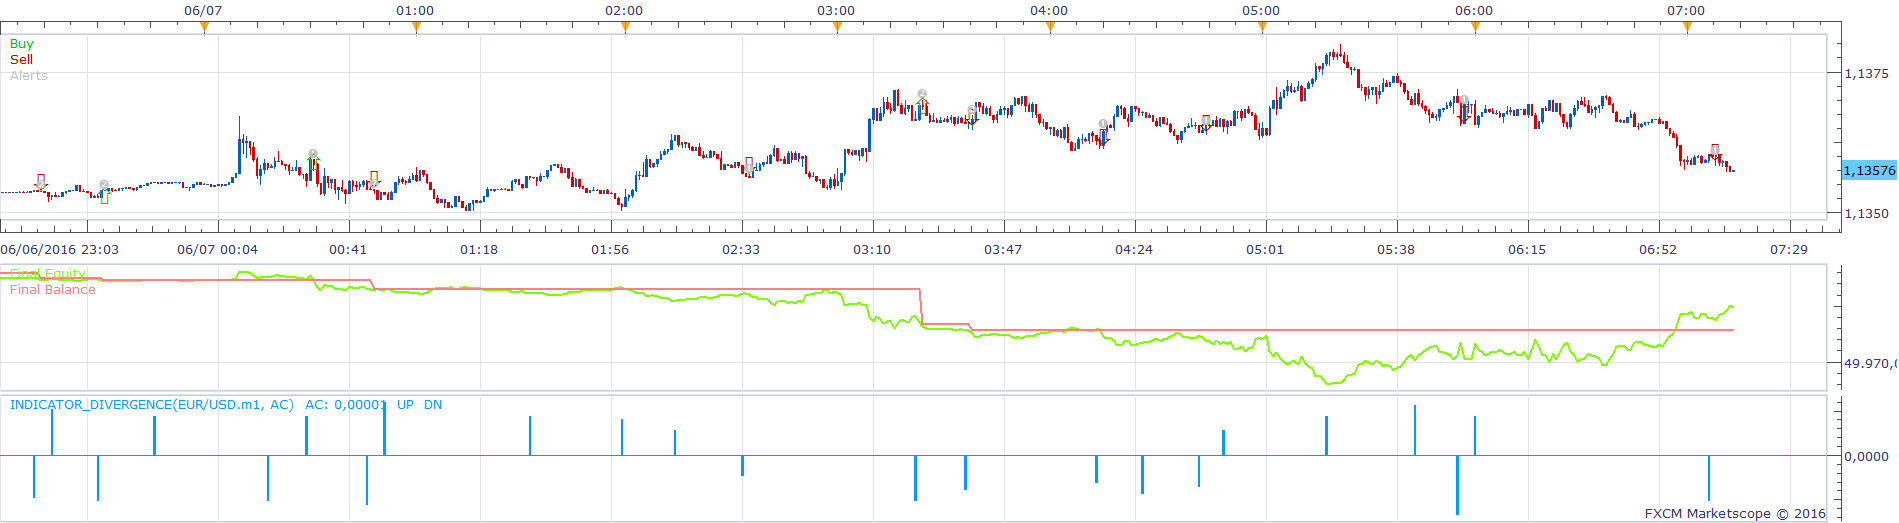Click the orange time marker at 06/07
Image resolution: width=1899 pixels, height=523 pixels.
[204, 28]
